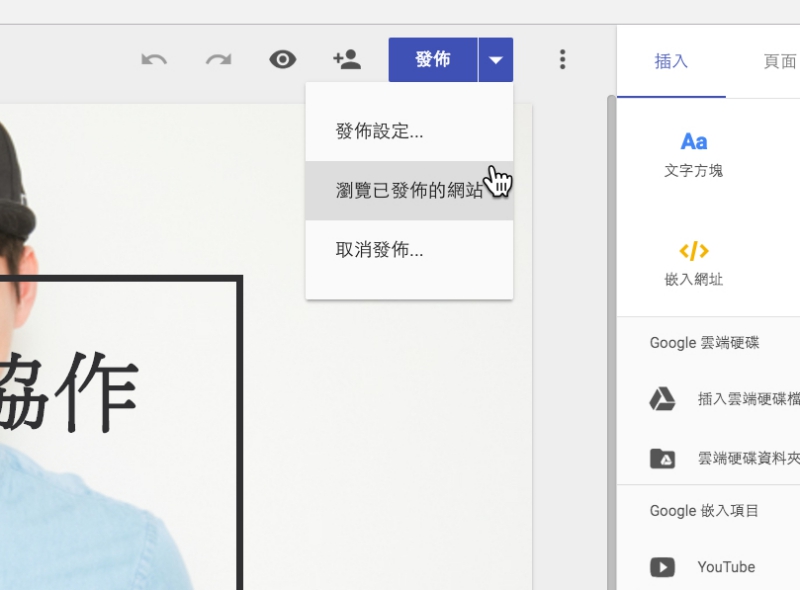The height and width of the screenshot is (590, 800).
Task: Click the add collaborator person icon
Action: click(347, 60)
